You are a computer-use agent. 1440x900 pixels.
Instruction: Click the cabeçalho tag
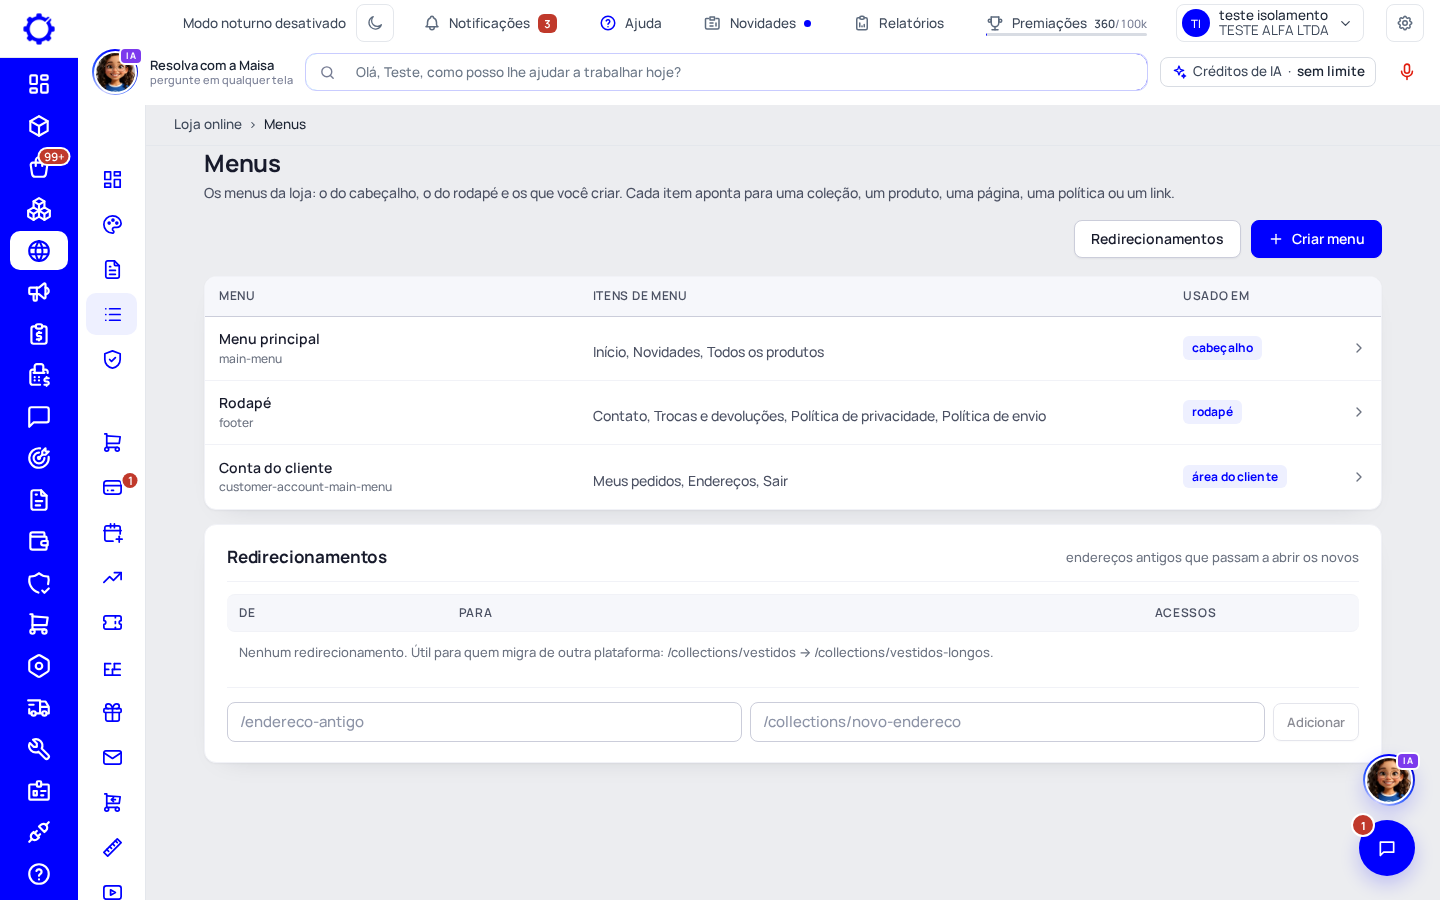1222,348
